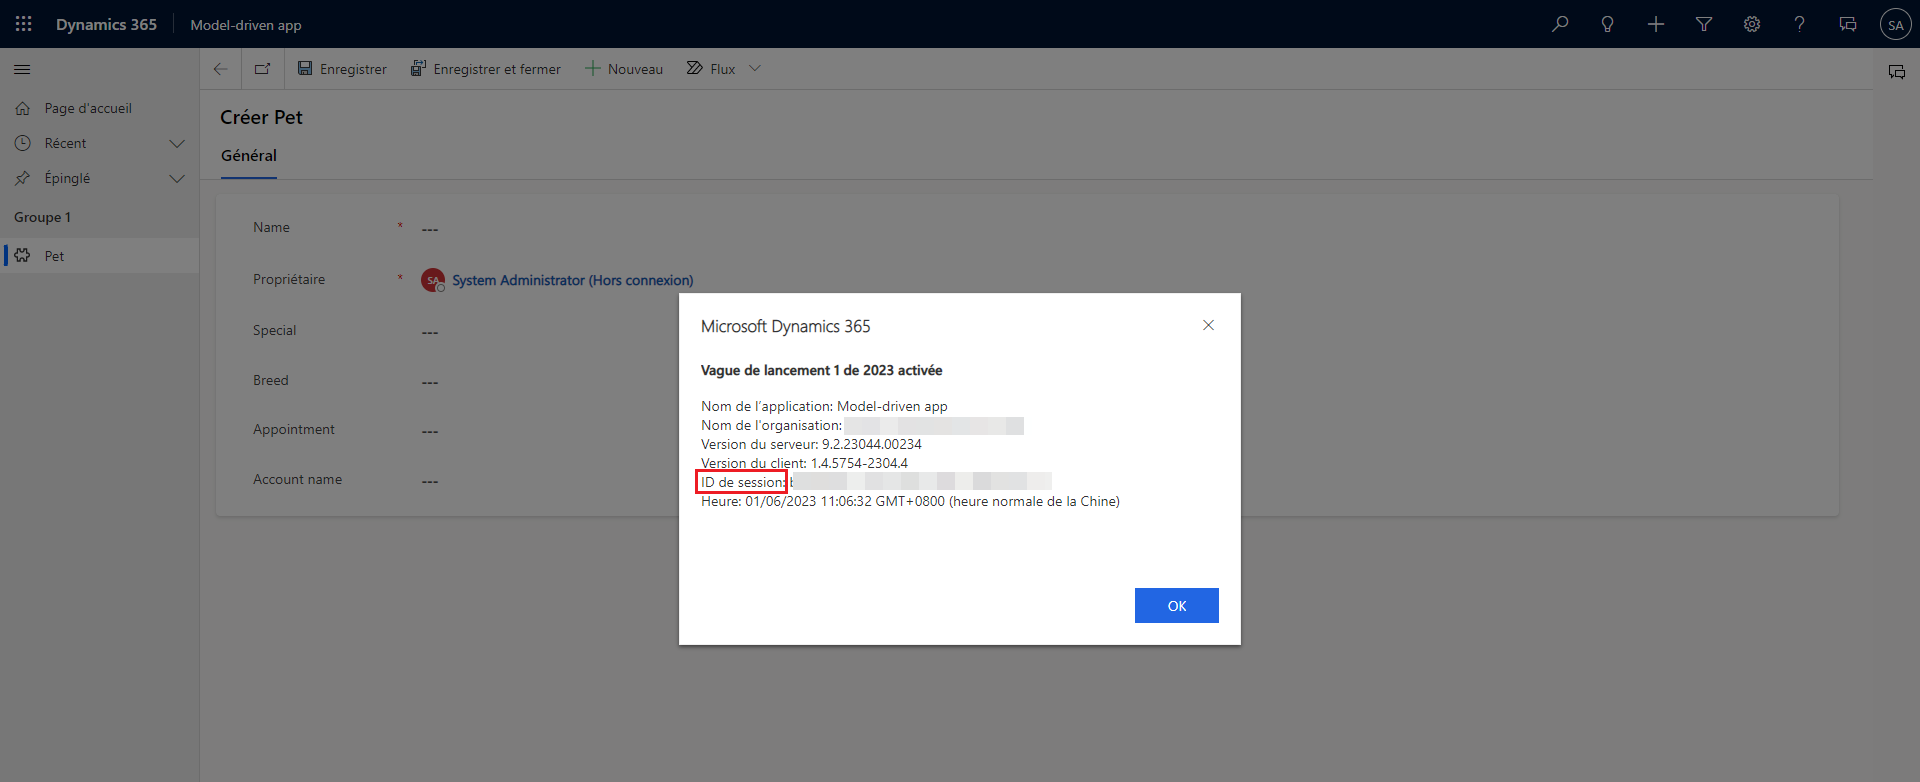Screen dimensions: 1920x782
Task: Open the lightbulb assistant icon
Action: (1608, 24)
